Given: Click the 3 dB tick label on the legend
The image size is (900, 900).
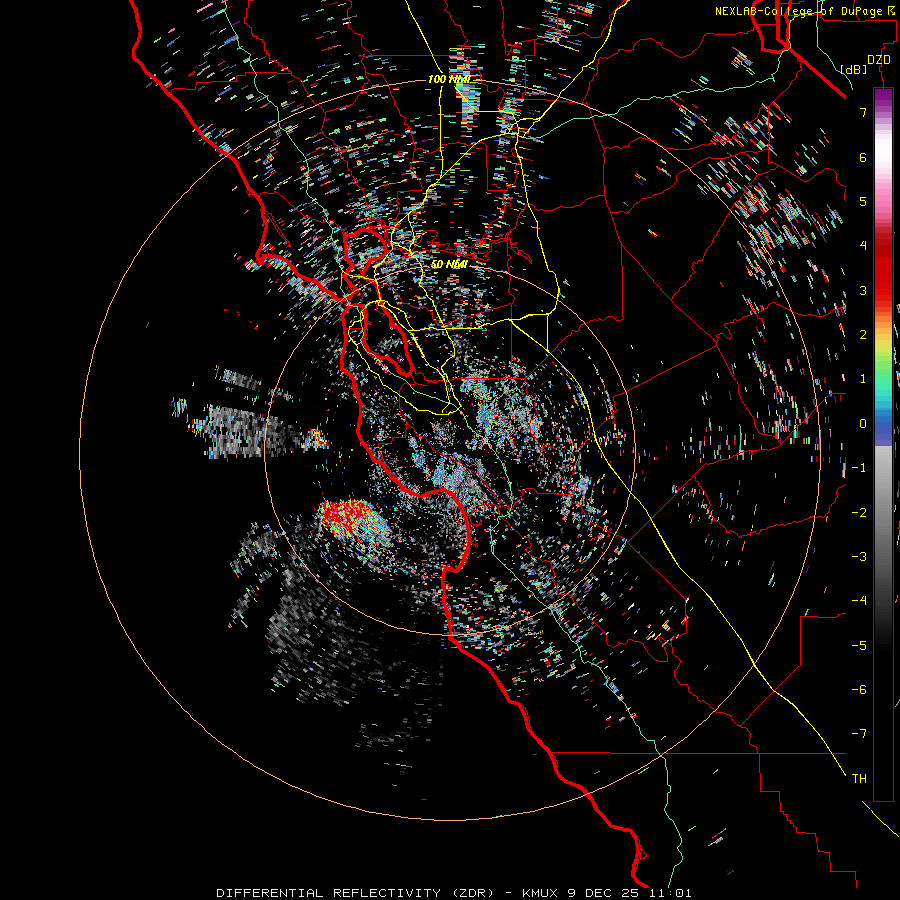Looking at the screenshot, I should pyautogui.click(x=863, y=290).
